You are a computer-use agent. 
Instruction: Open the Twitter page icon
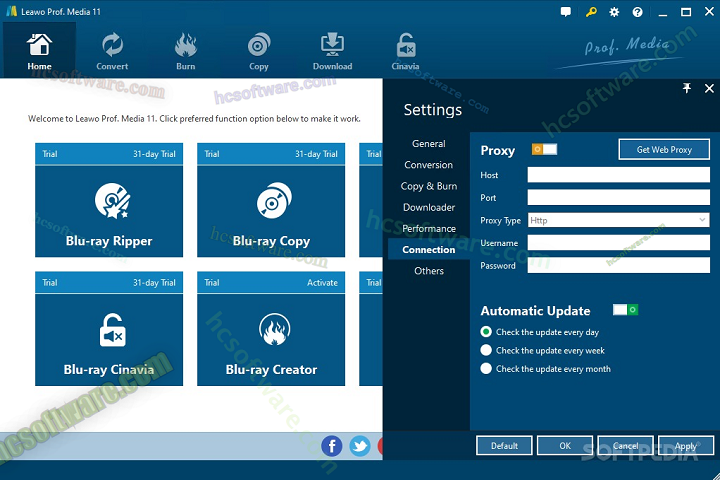pyautogui.click(x=360, y=446)
